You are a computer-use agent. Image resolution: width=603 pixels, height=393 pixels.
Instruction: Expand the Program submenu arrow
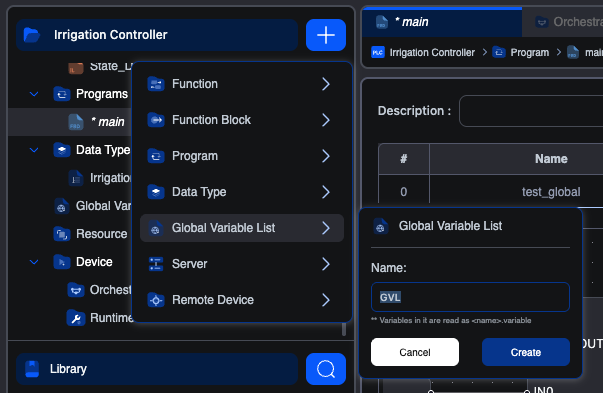point(326,156)
